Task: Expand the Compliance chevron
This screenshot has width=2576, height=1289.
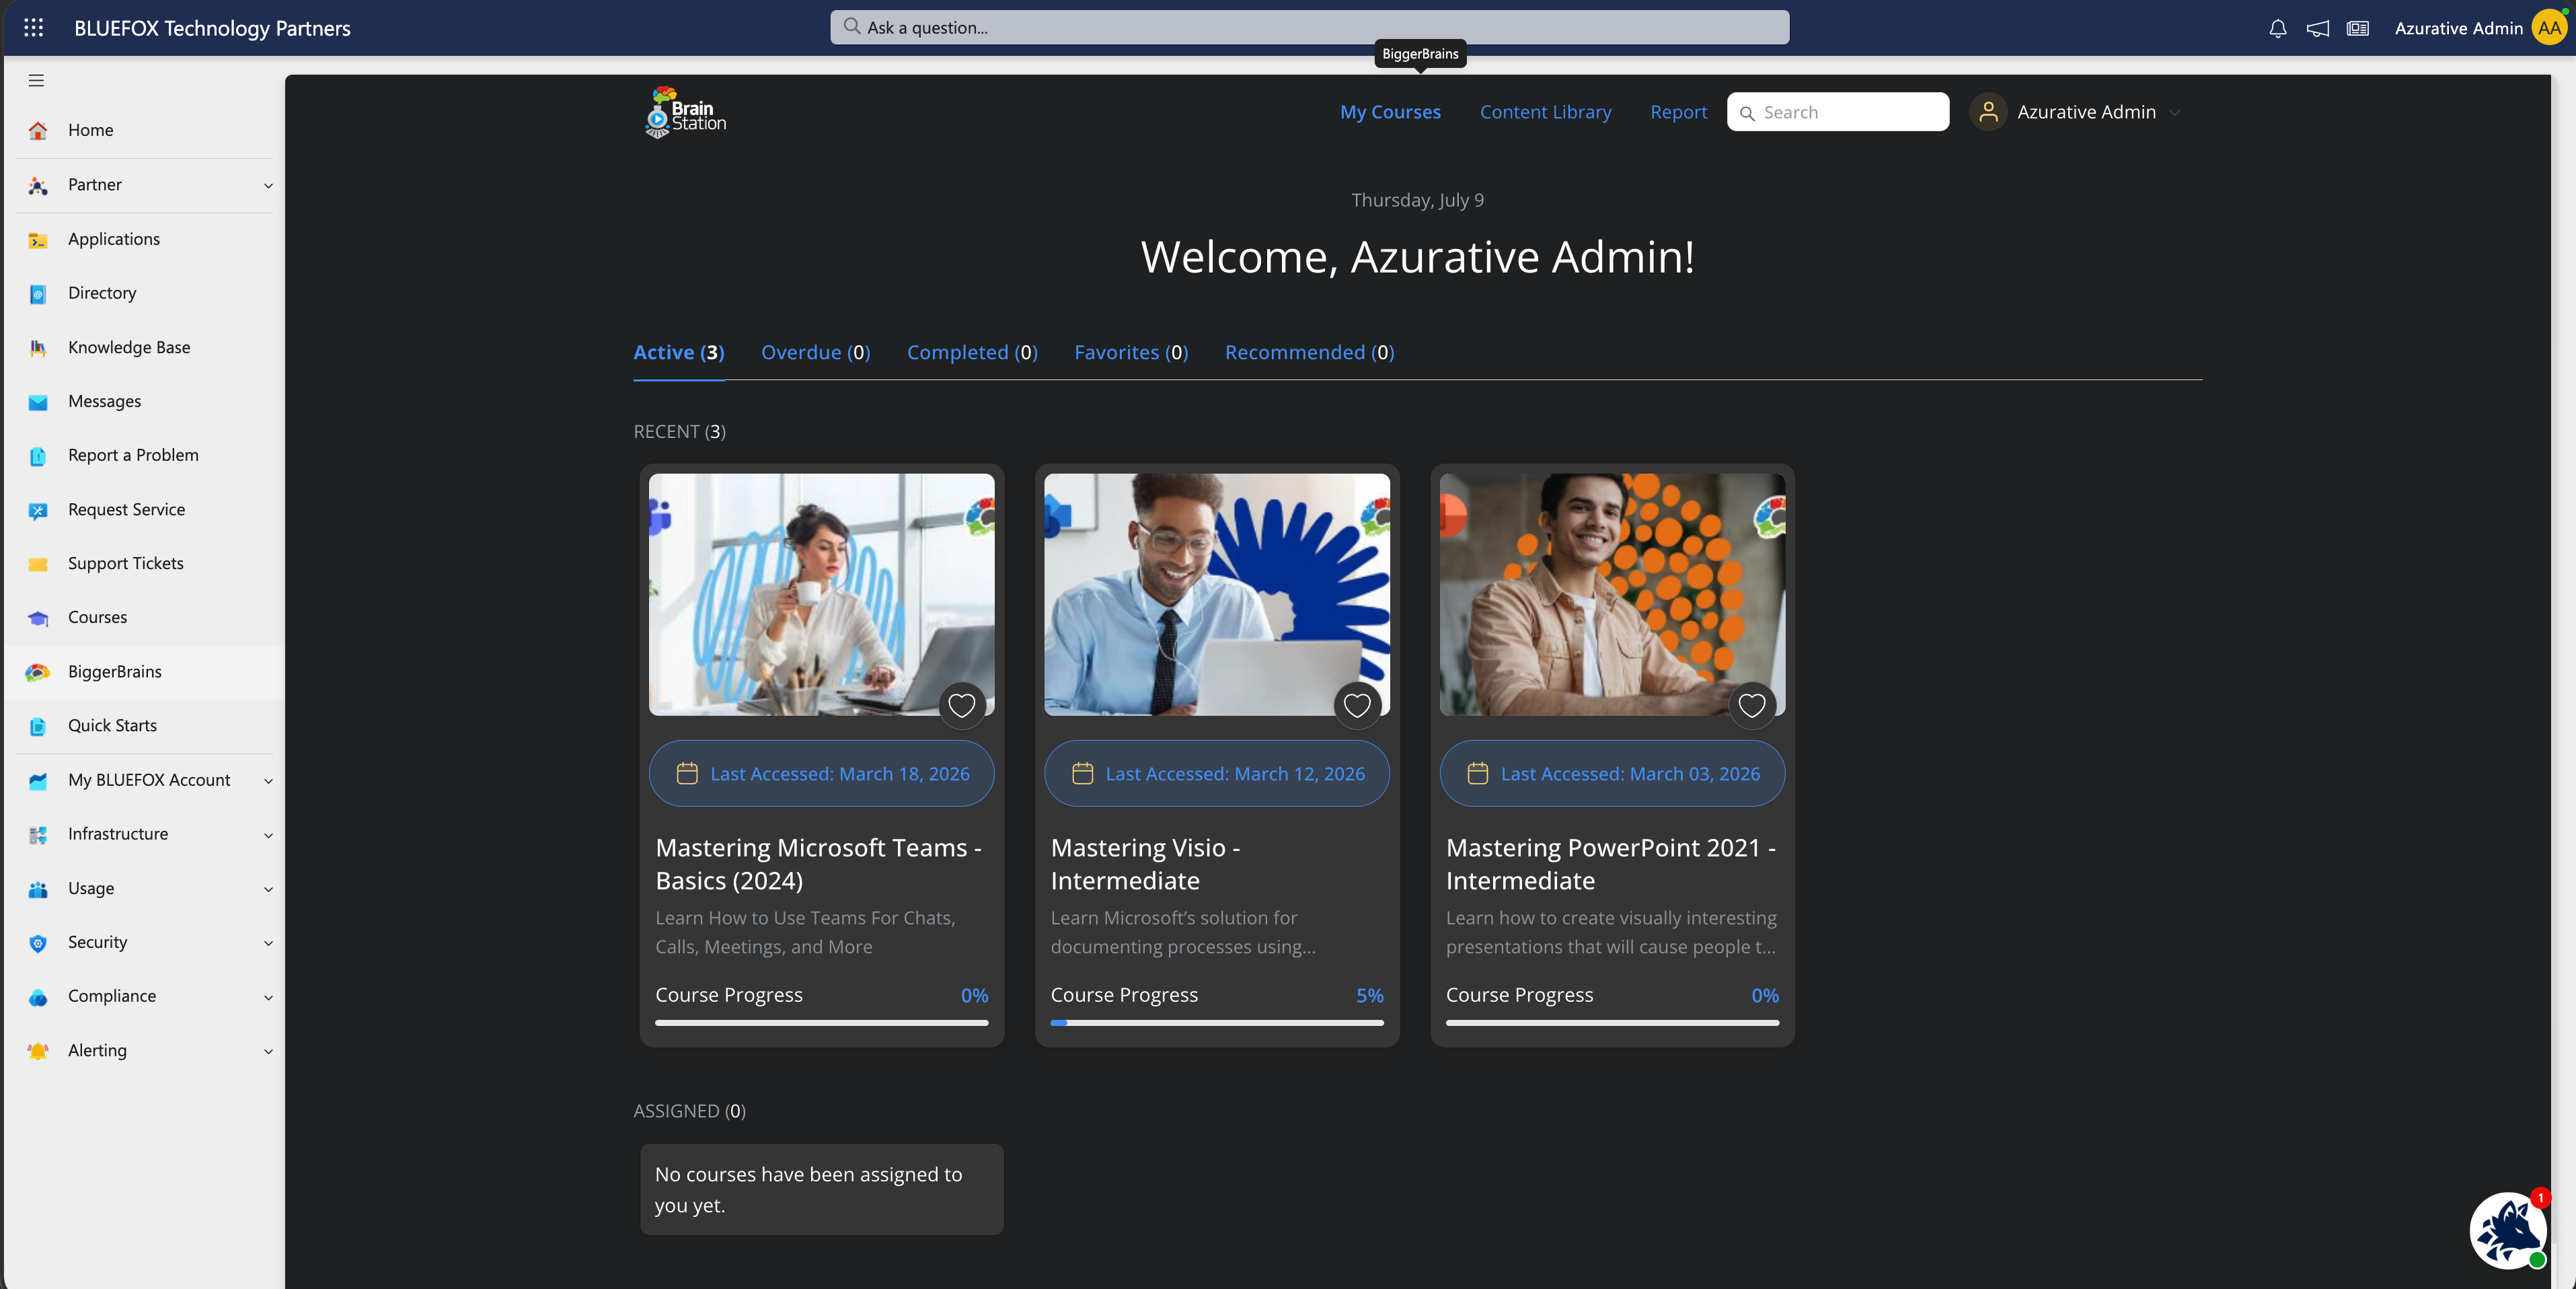Action: click(268, 997)
